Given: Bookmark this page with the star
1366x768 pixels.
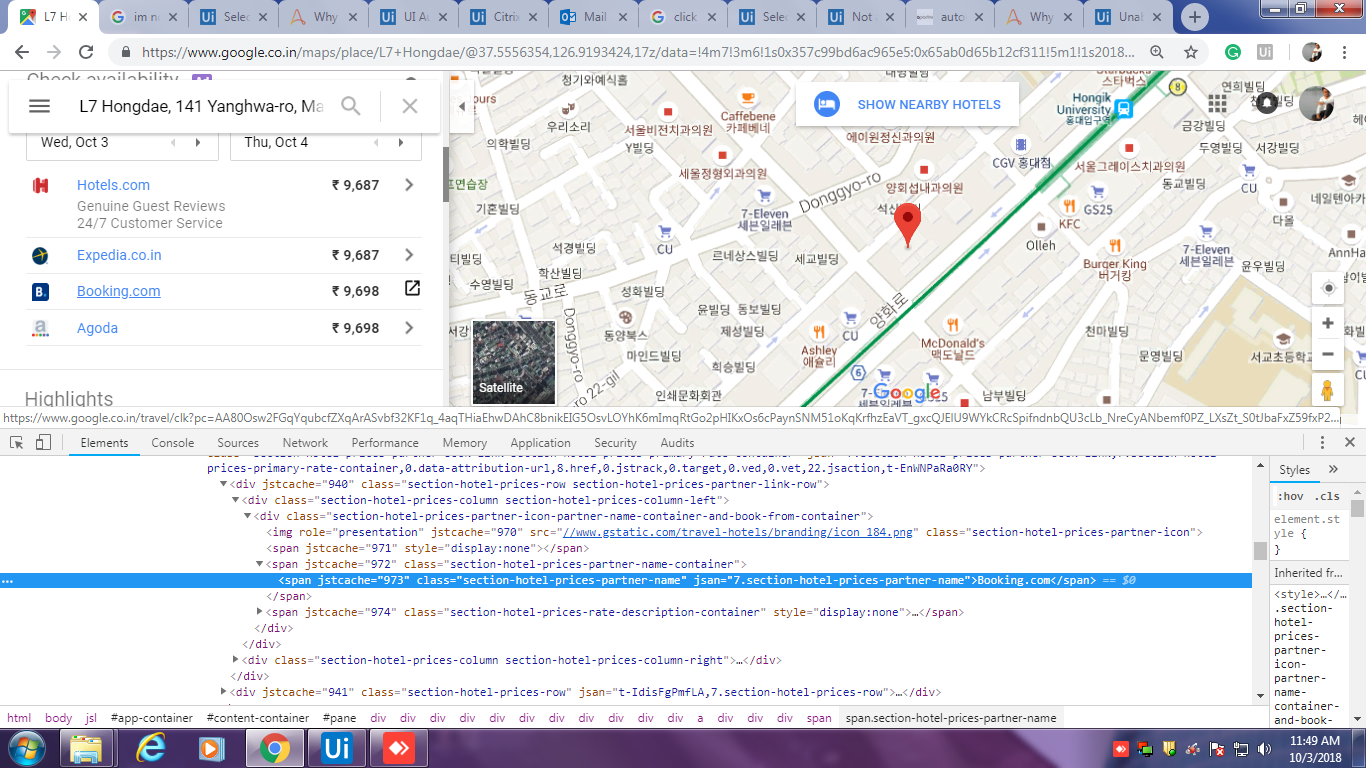Looking at the screenshot, I should 1191,52.
